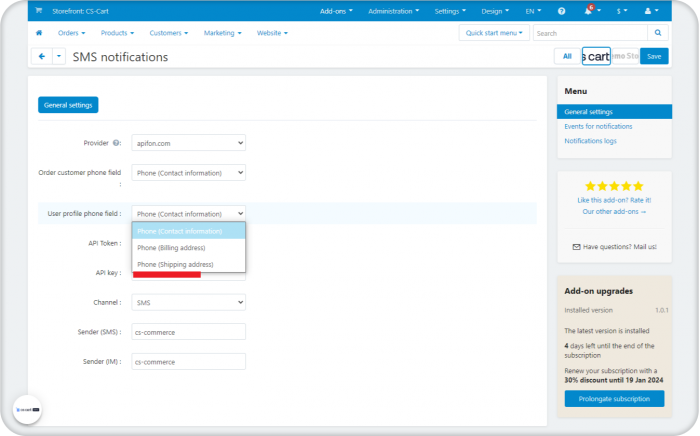Click the Provider help tooltip icon

tap(116, 143)
